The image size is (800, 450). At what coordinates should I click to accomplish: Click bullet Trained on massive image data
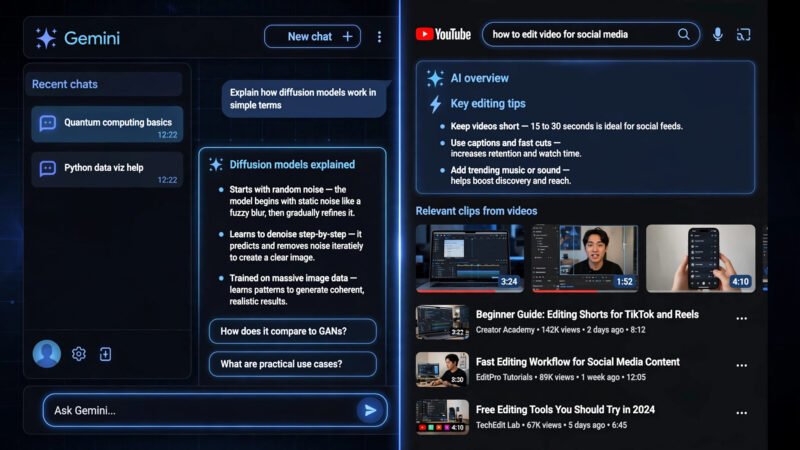coord(297,289)
